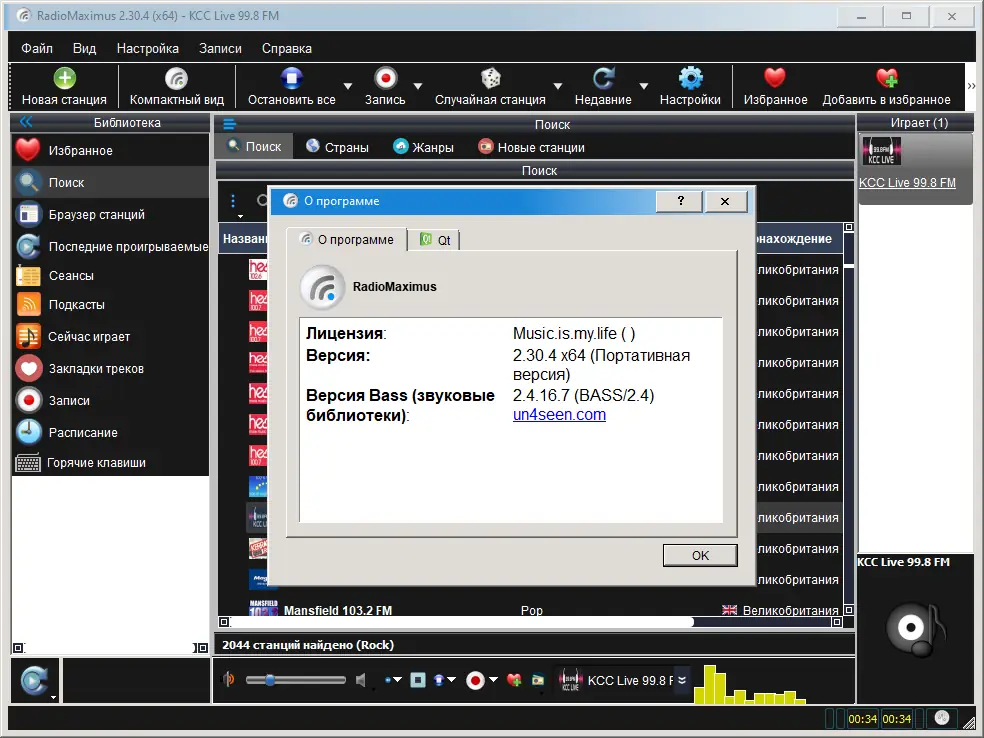
Task: Open the Справка menu
Action: pos(286,48)
